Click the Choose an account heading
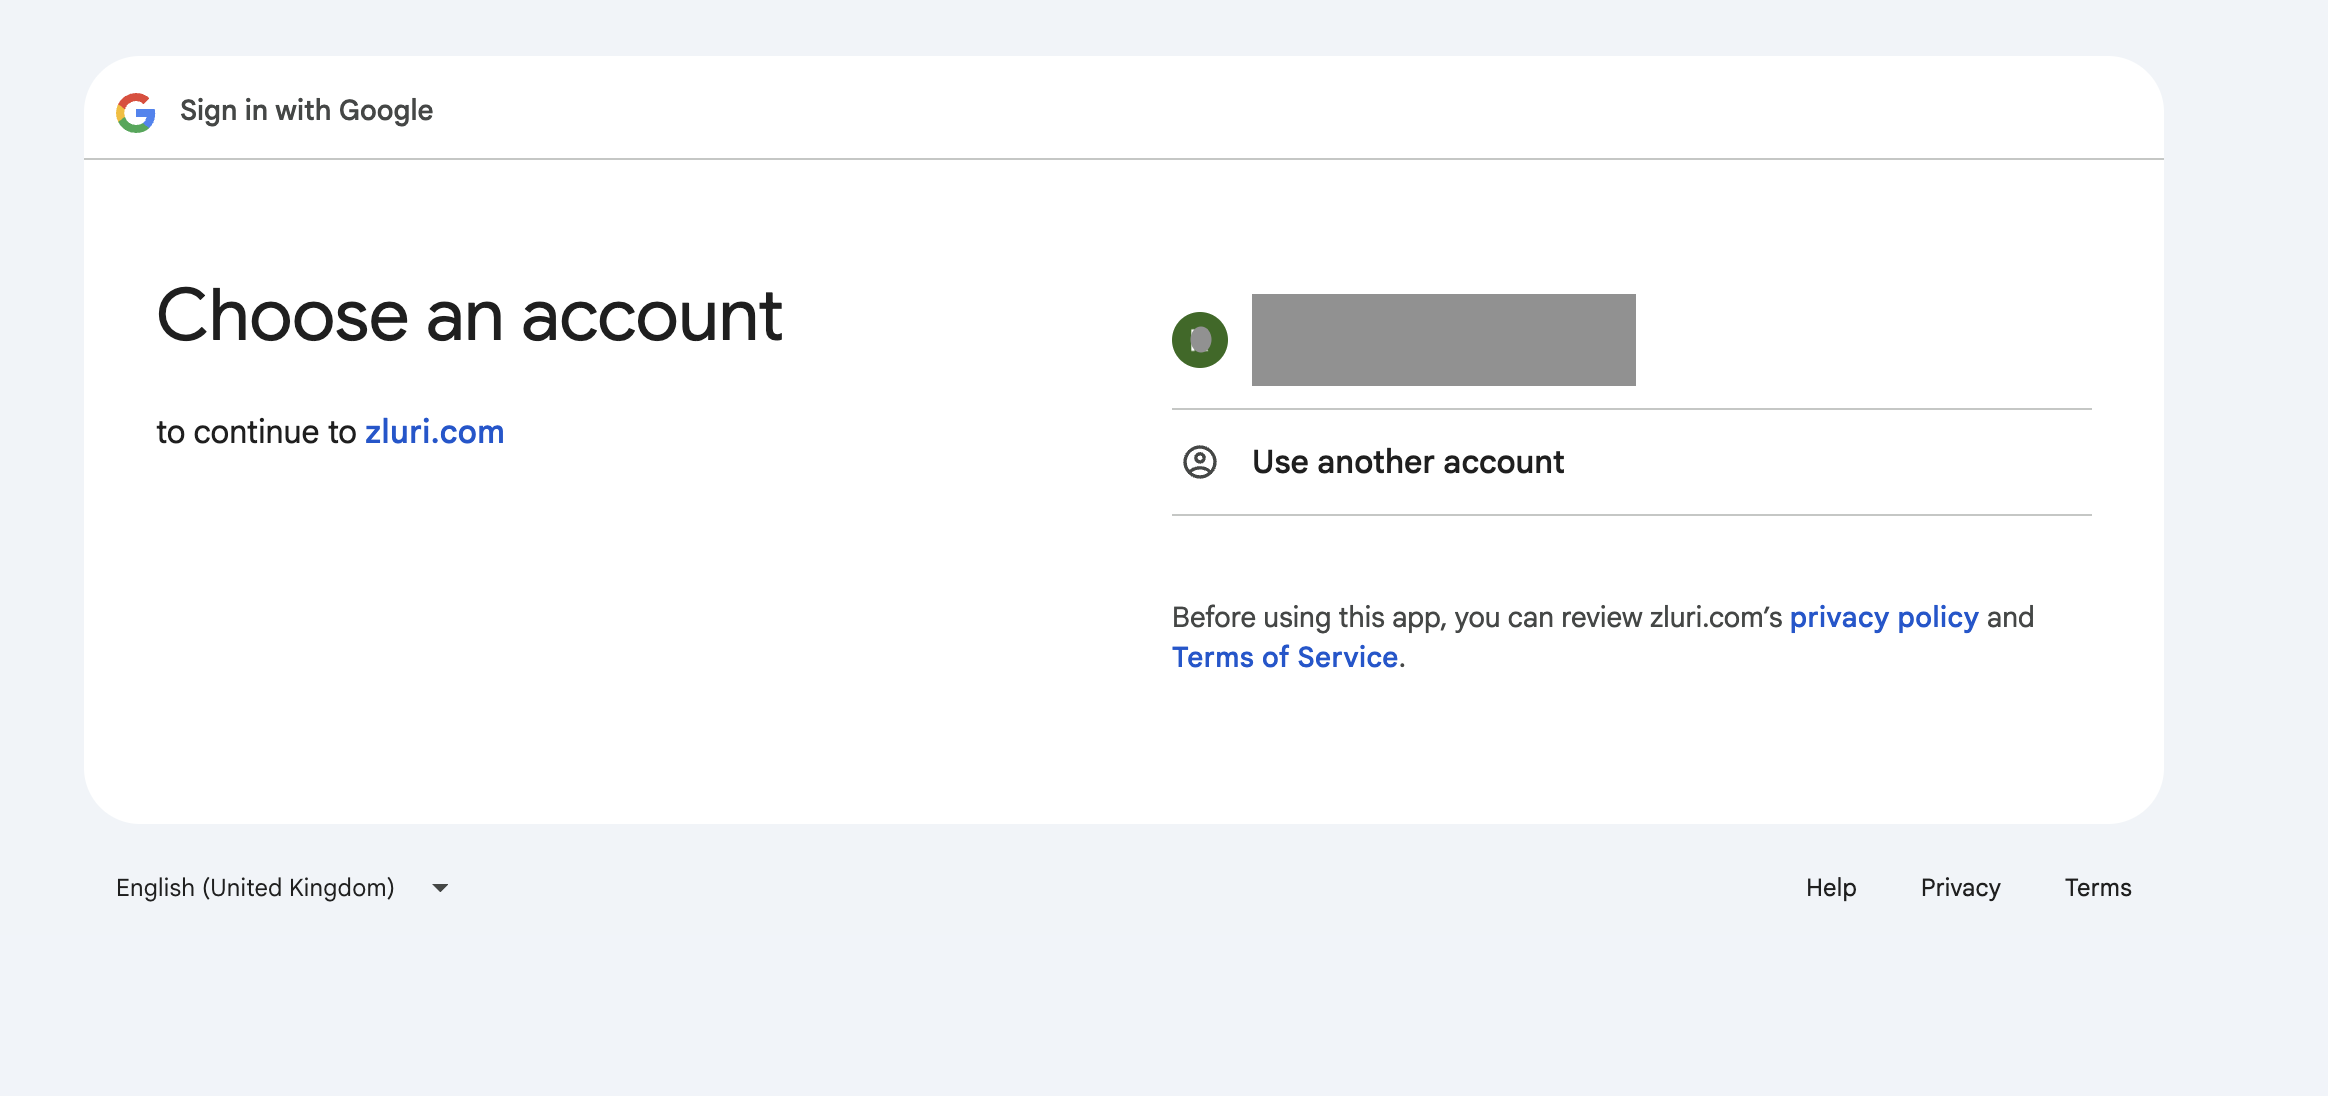The height and width of the screenshot is (1096, 2328). tap(469, 317)
